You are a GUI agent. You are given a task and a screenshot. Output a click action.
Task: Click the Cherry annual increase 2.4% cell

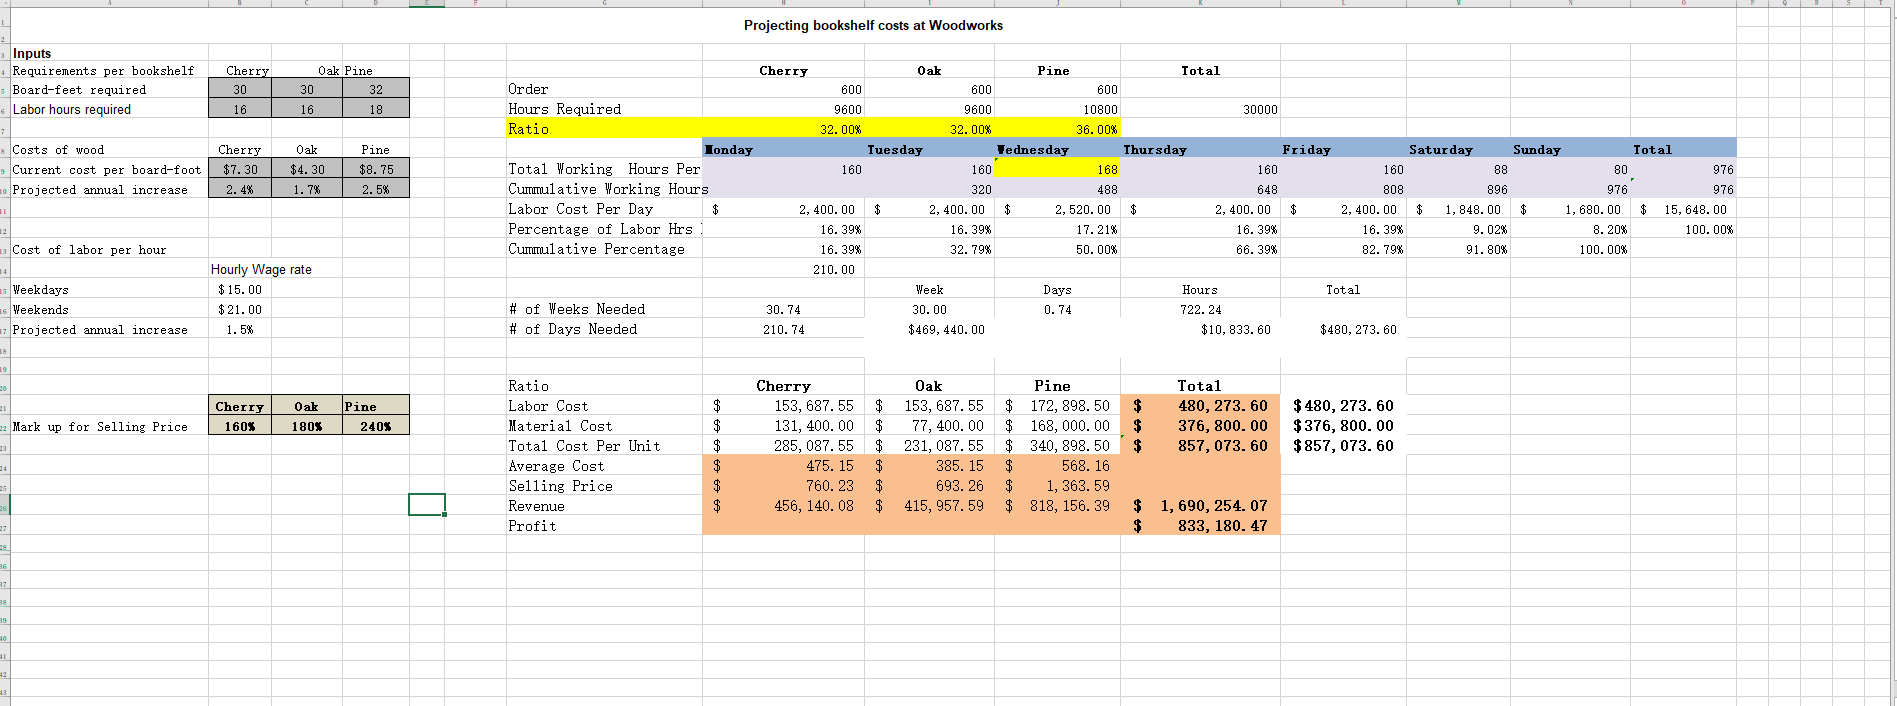tap(240, 189)
